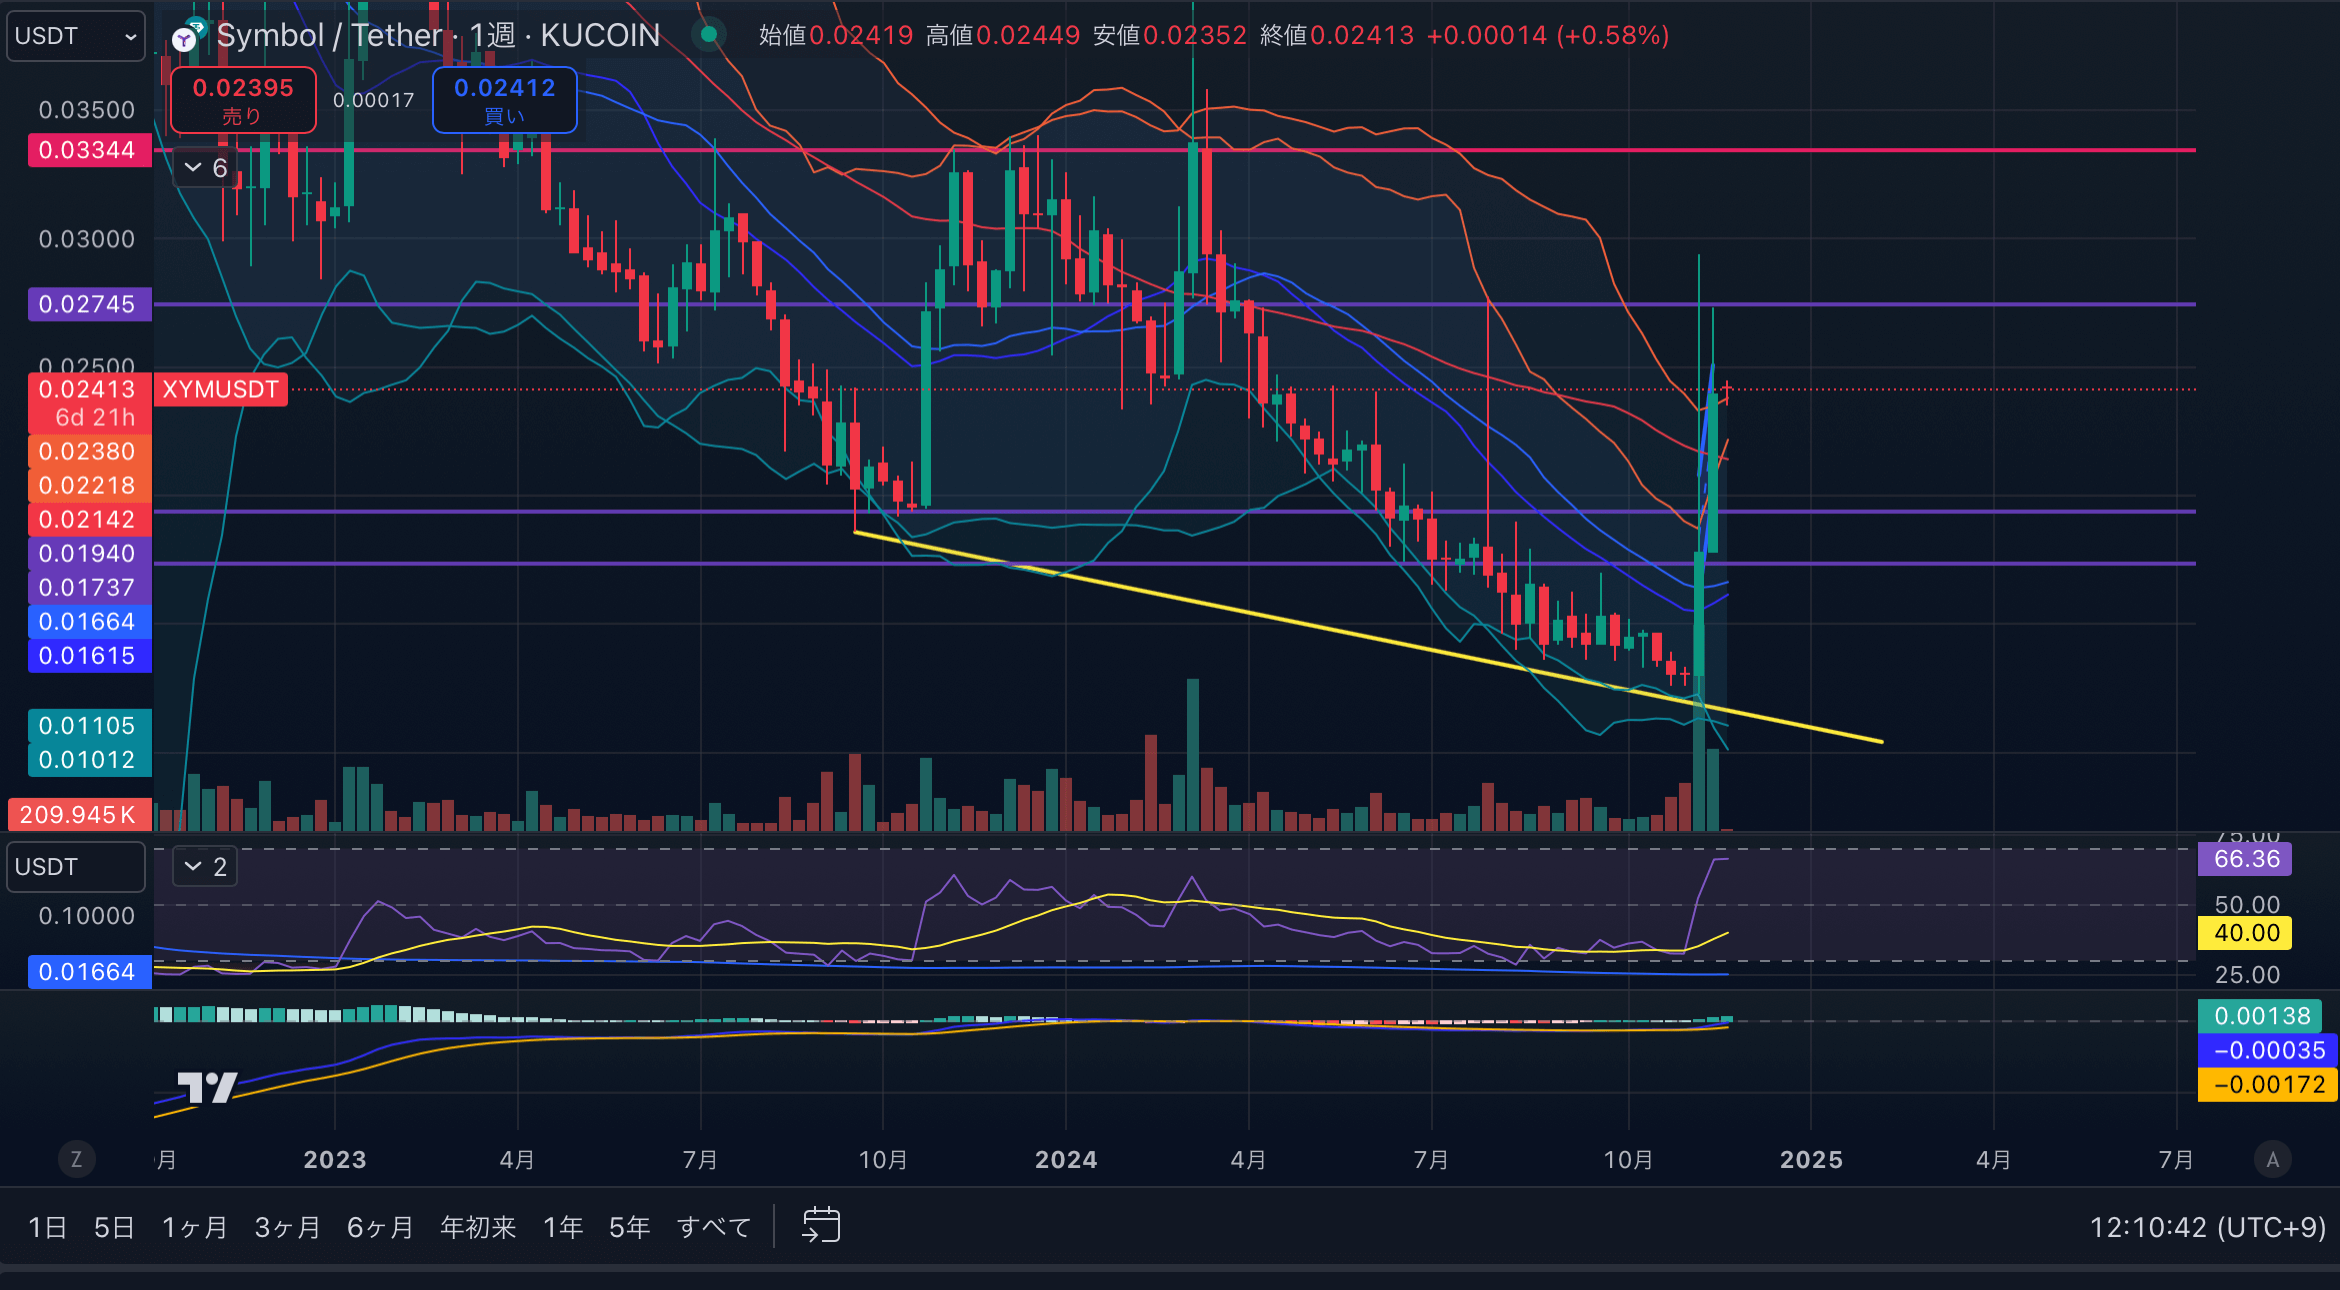Screen dimensions: 2340x1290
Task: Select the すべて time range
Action: click(x=714, y=1227)
